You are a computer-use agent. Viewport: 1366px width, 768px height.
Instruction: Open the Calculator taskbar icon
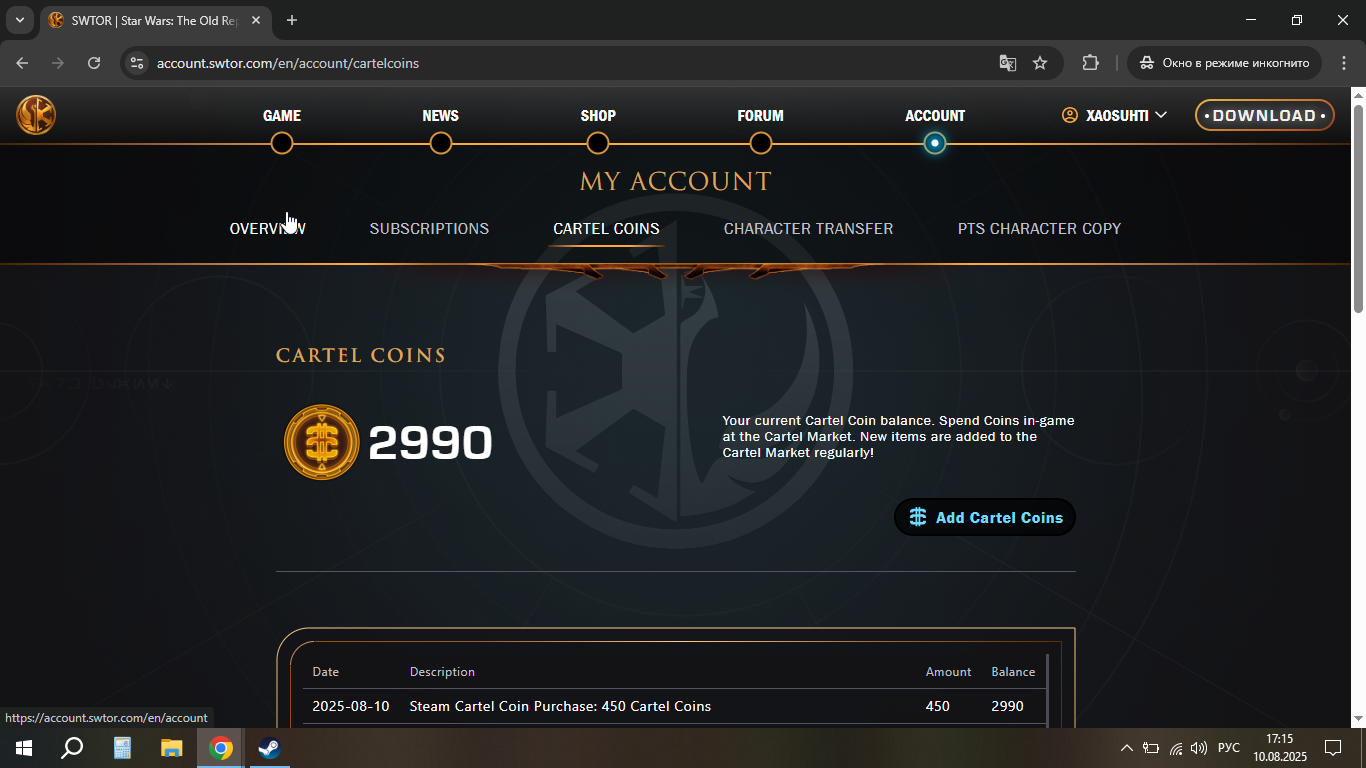(122, 748)
